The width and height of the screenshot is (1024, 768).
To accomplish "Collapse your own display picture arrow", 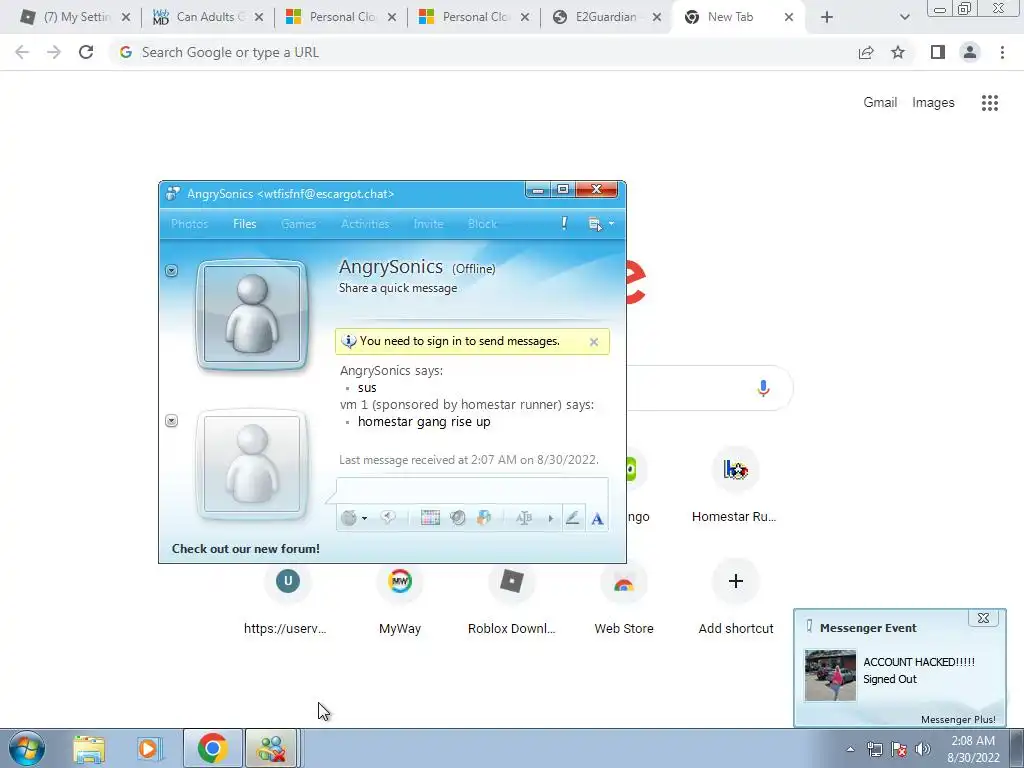I will (172, 421).
